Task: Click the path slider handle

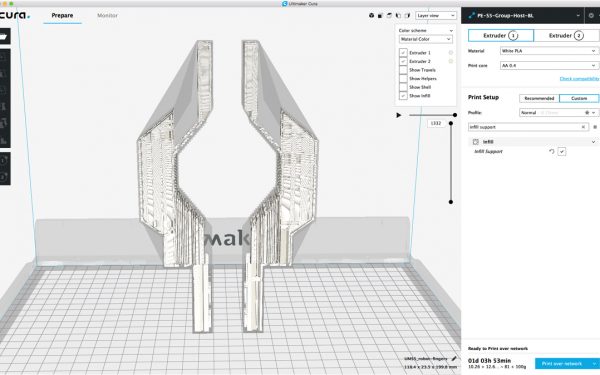Action: pyautogui.click(x=455, y=115)
